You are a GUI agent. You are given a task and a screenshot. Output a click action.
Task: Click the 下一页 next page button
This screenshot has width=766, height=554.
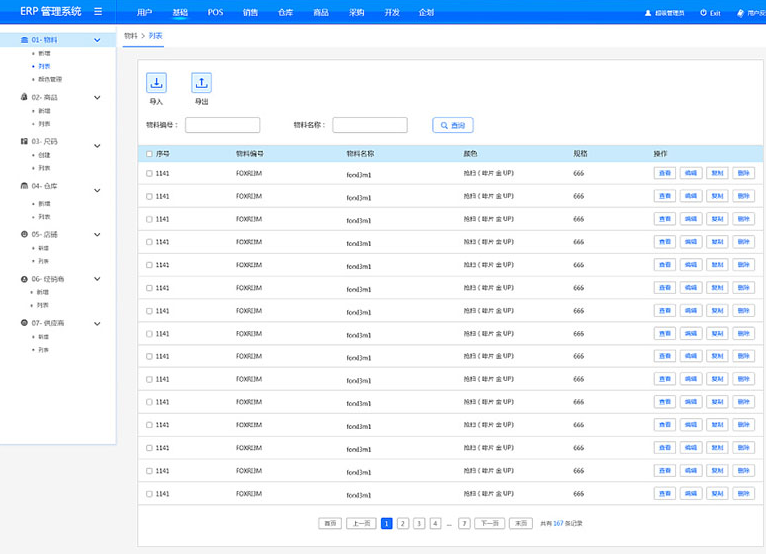click(489, 523)
